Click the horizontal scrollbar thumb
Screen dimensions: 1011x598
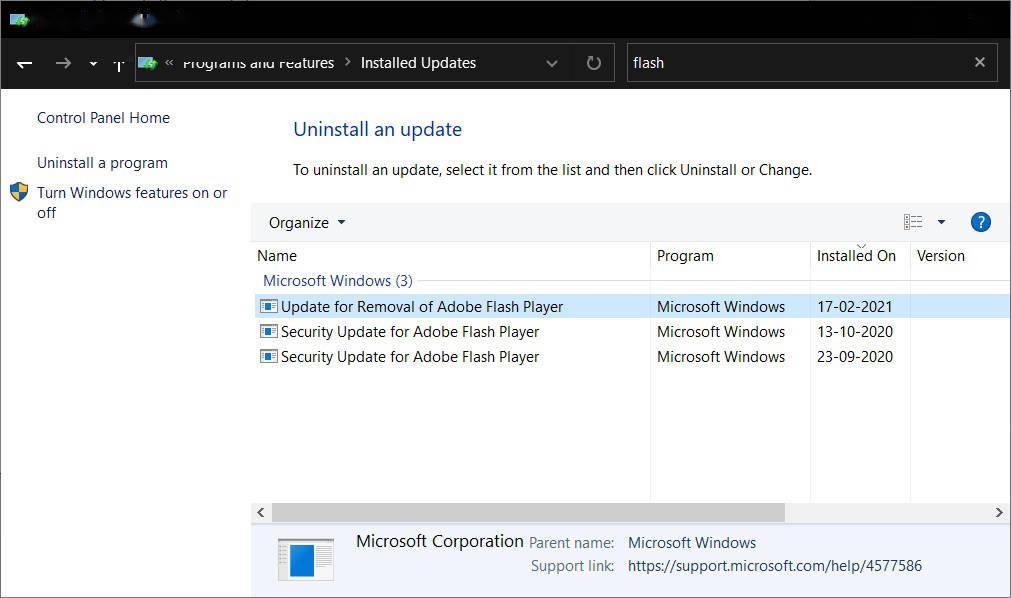pos(528,512)
